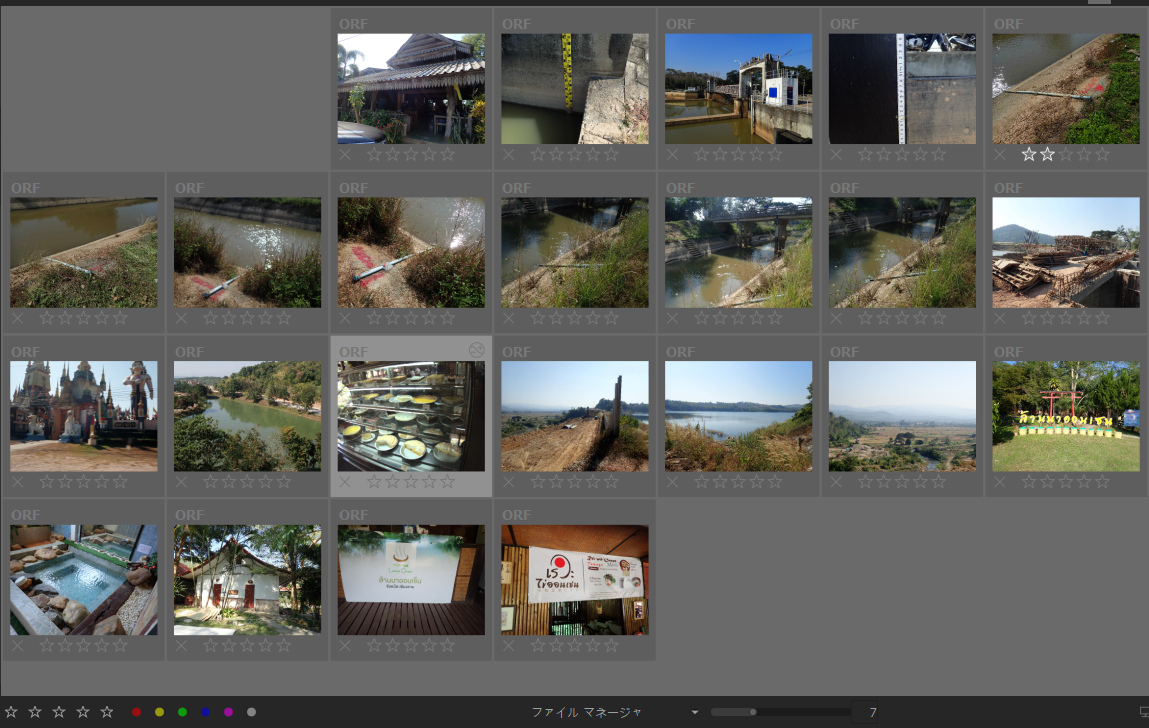Select the lake panorama thumbnail
The width and height of the screenshot is (1149, 728).
tap(739, 416)
